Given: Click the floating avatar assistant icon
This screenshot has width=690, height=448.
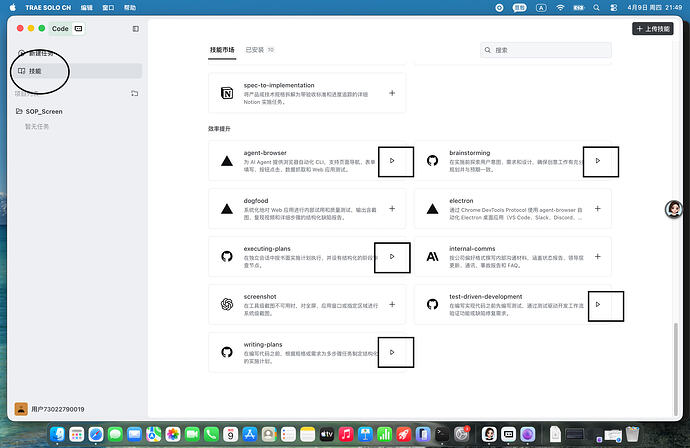Looking at the screenshot, I should pos(674,209).
